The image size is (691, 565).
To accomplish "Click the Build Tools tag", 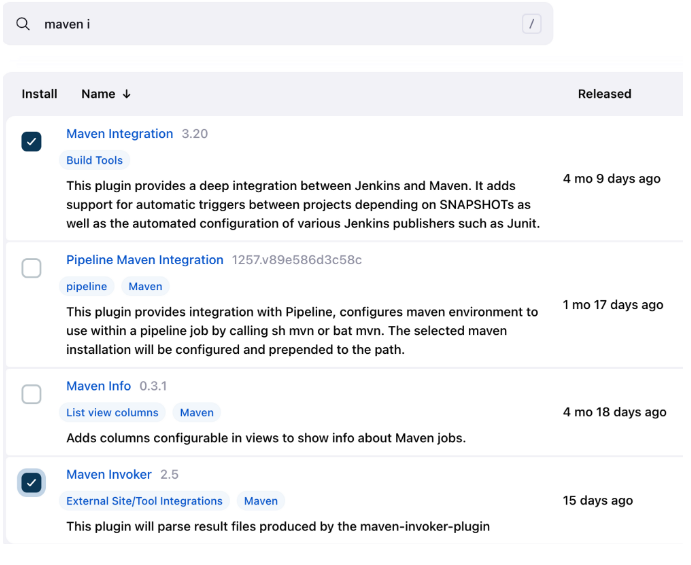I will pyautogui.click(x=94, y=160).
